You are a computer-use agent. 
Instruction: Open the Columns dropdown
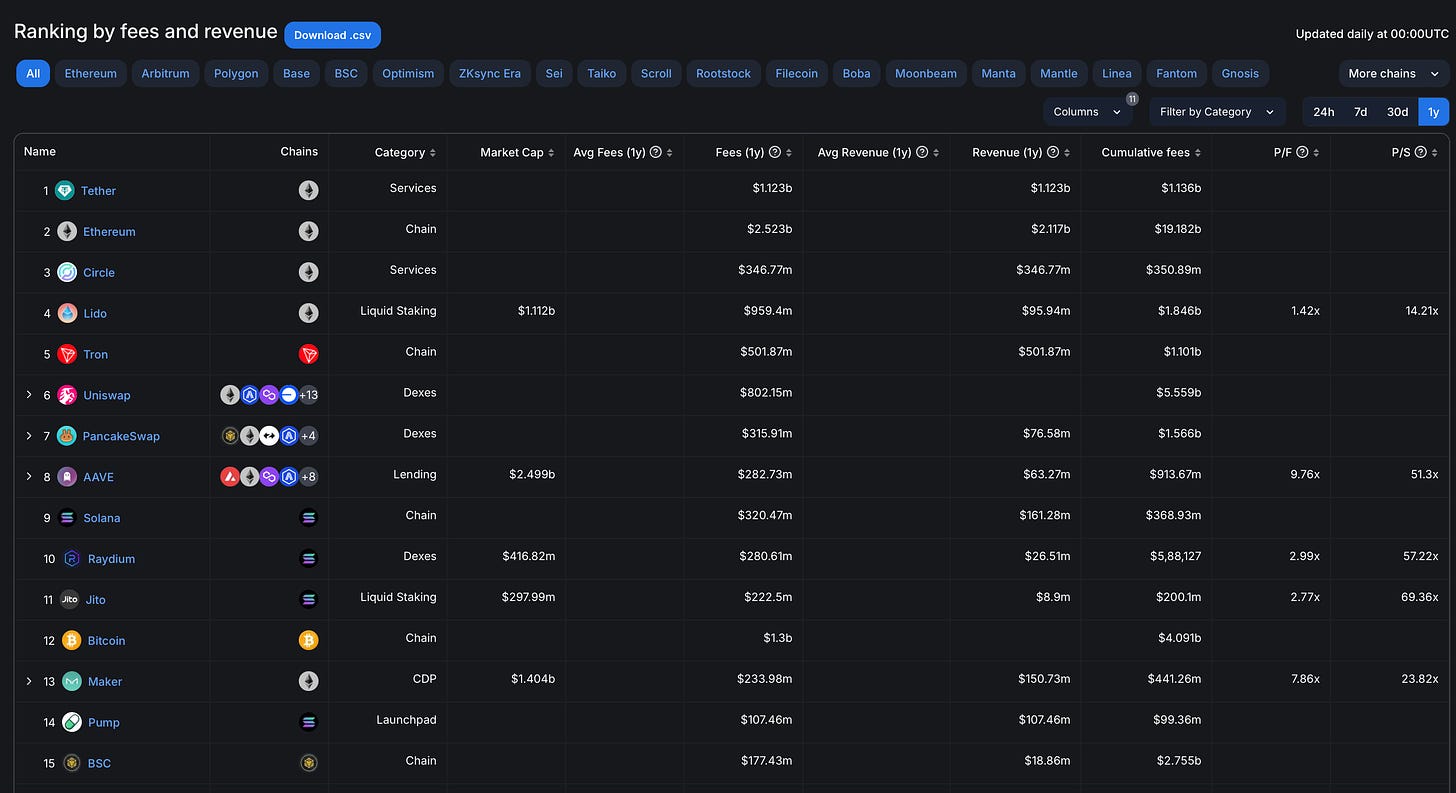tap(1087, 112)
